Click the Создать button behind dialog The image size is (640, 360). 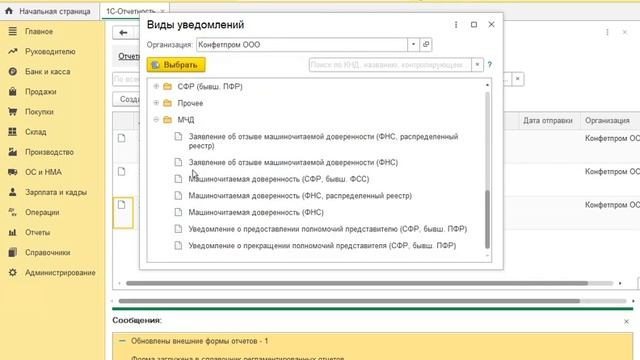(x=127, y=99)
